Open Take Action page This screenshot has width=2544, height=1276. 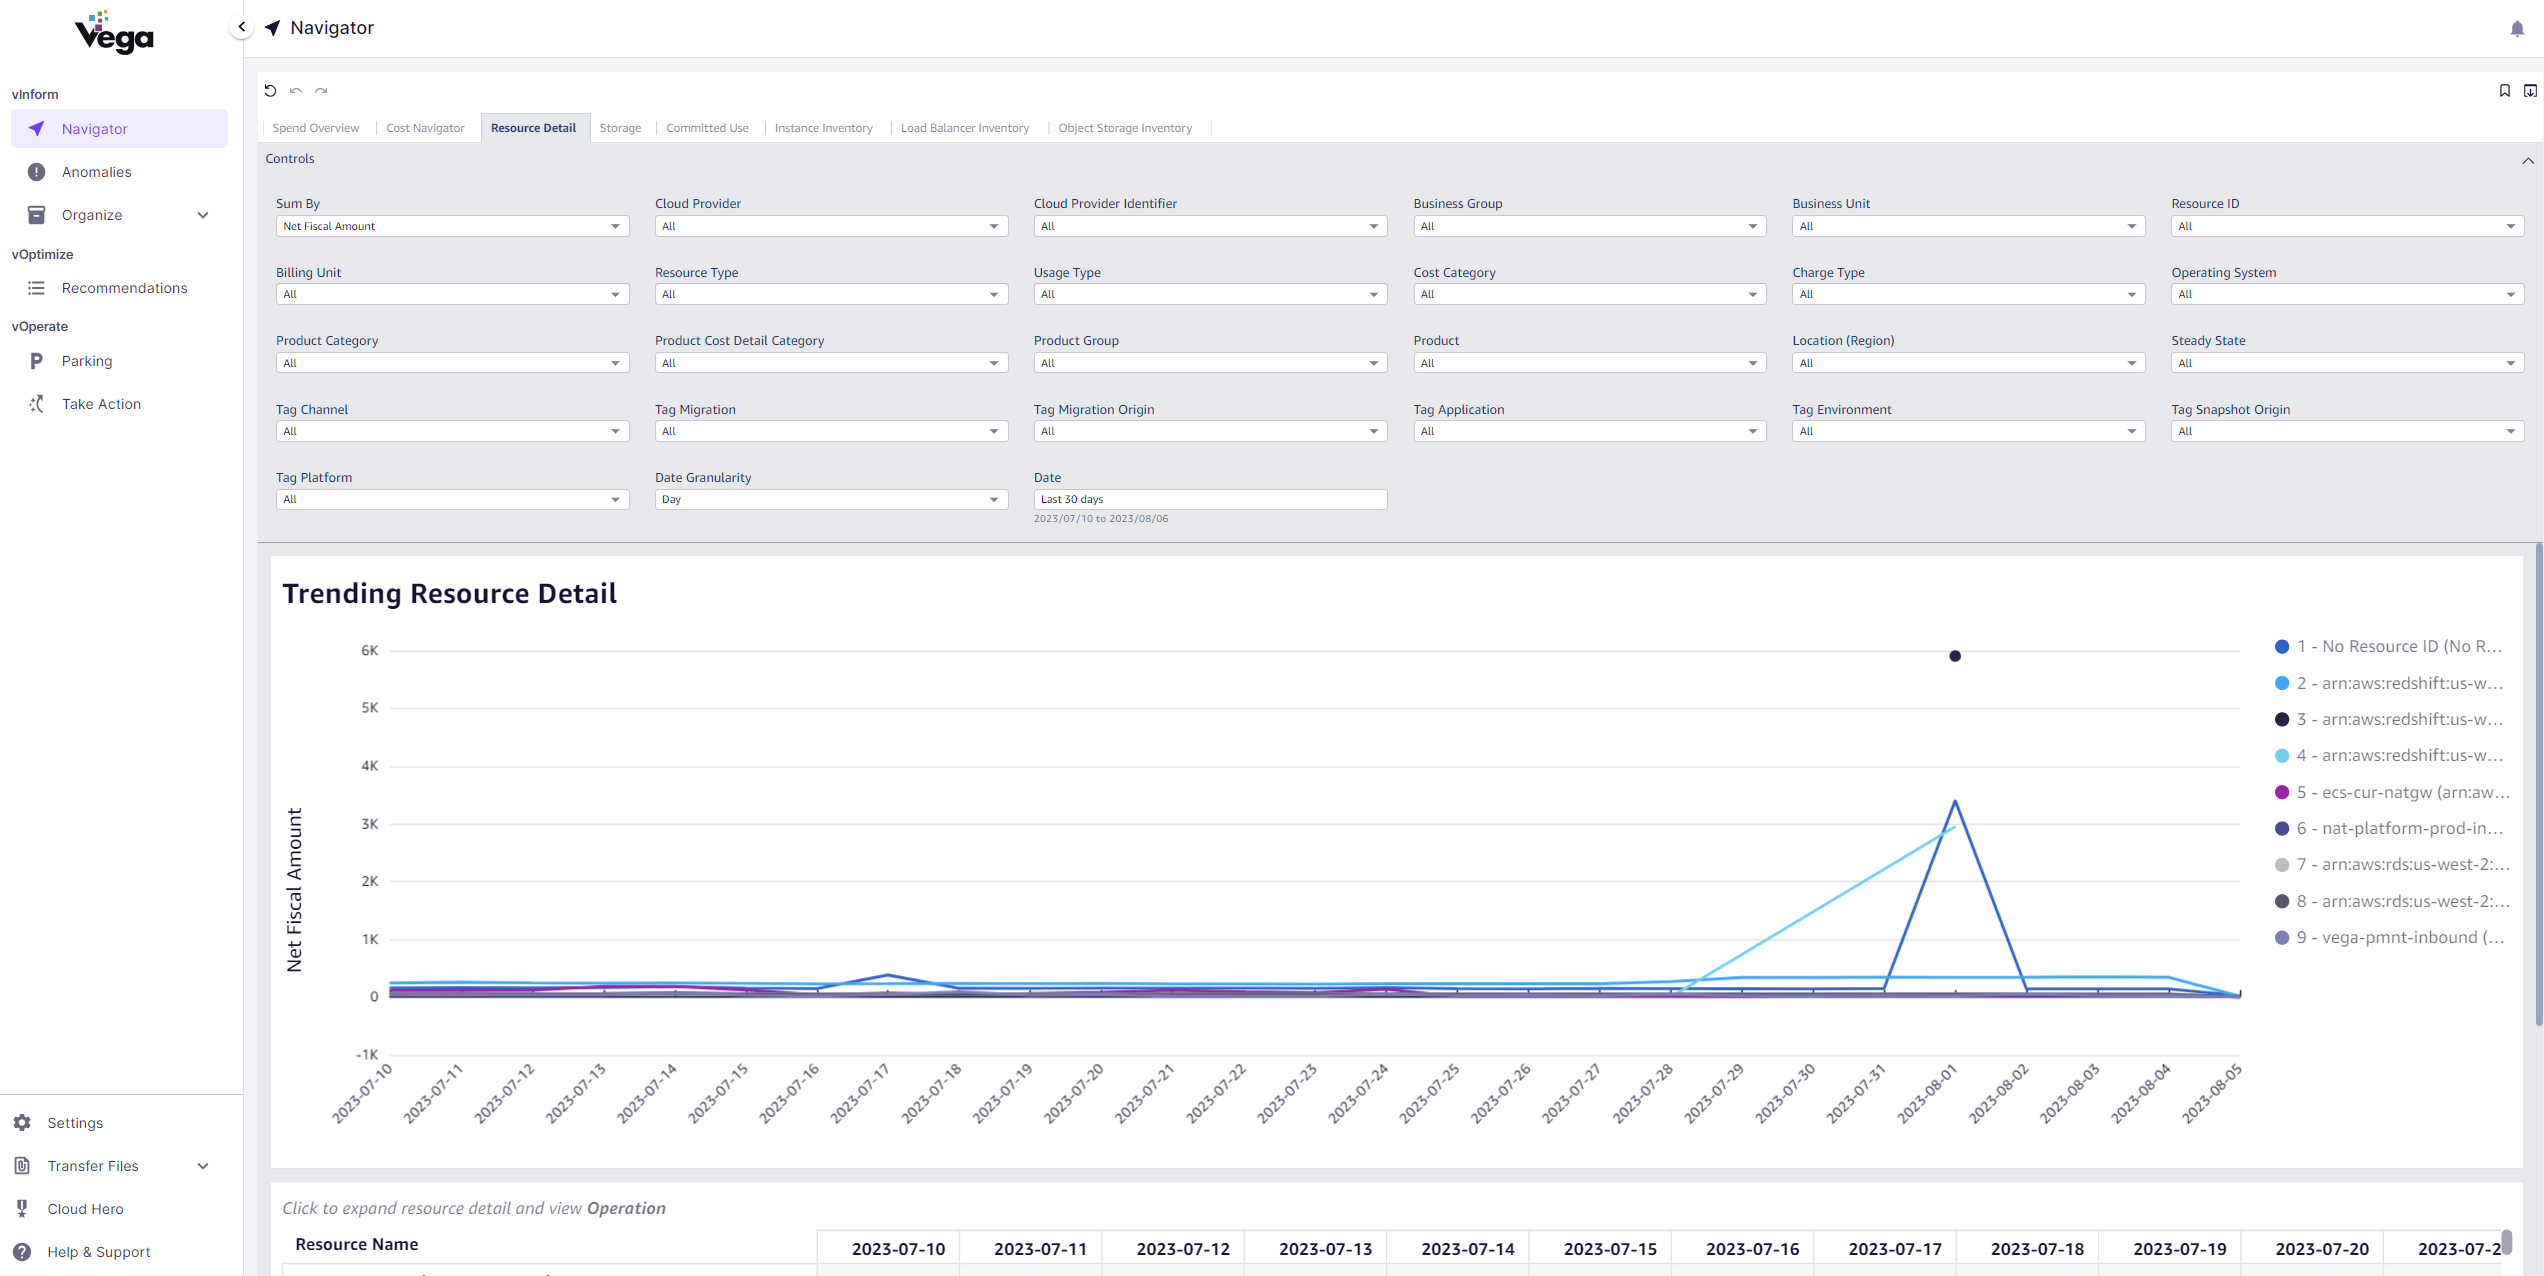pos(119,404)
